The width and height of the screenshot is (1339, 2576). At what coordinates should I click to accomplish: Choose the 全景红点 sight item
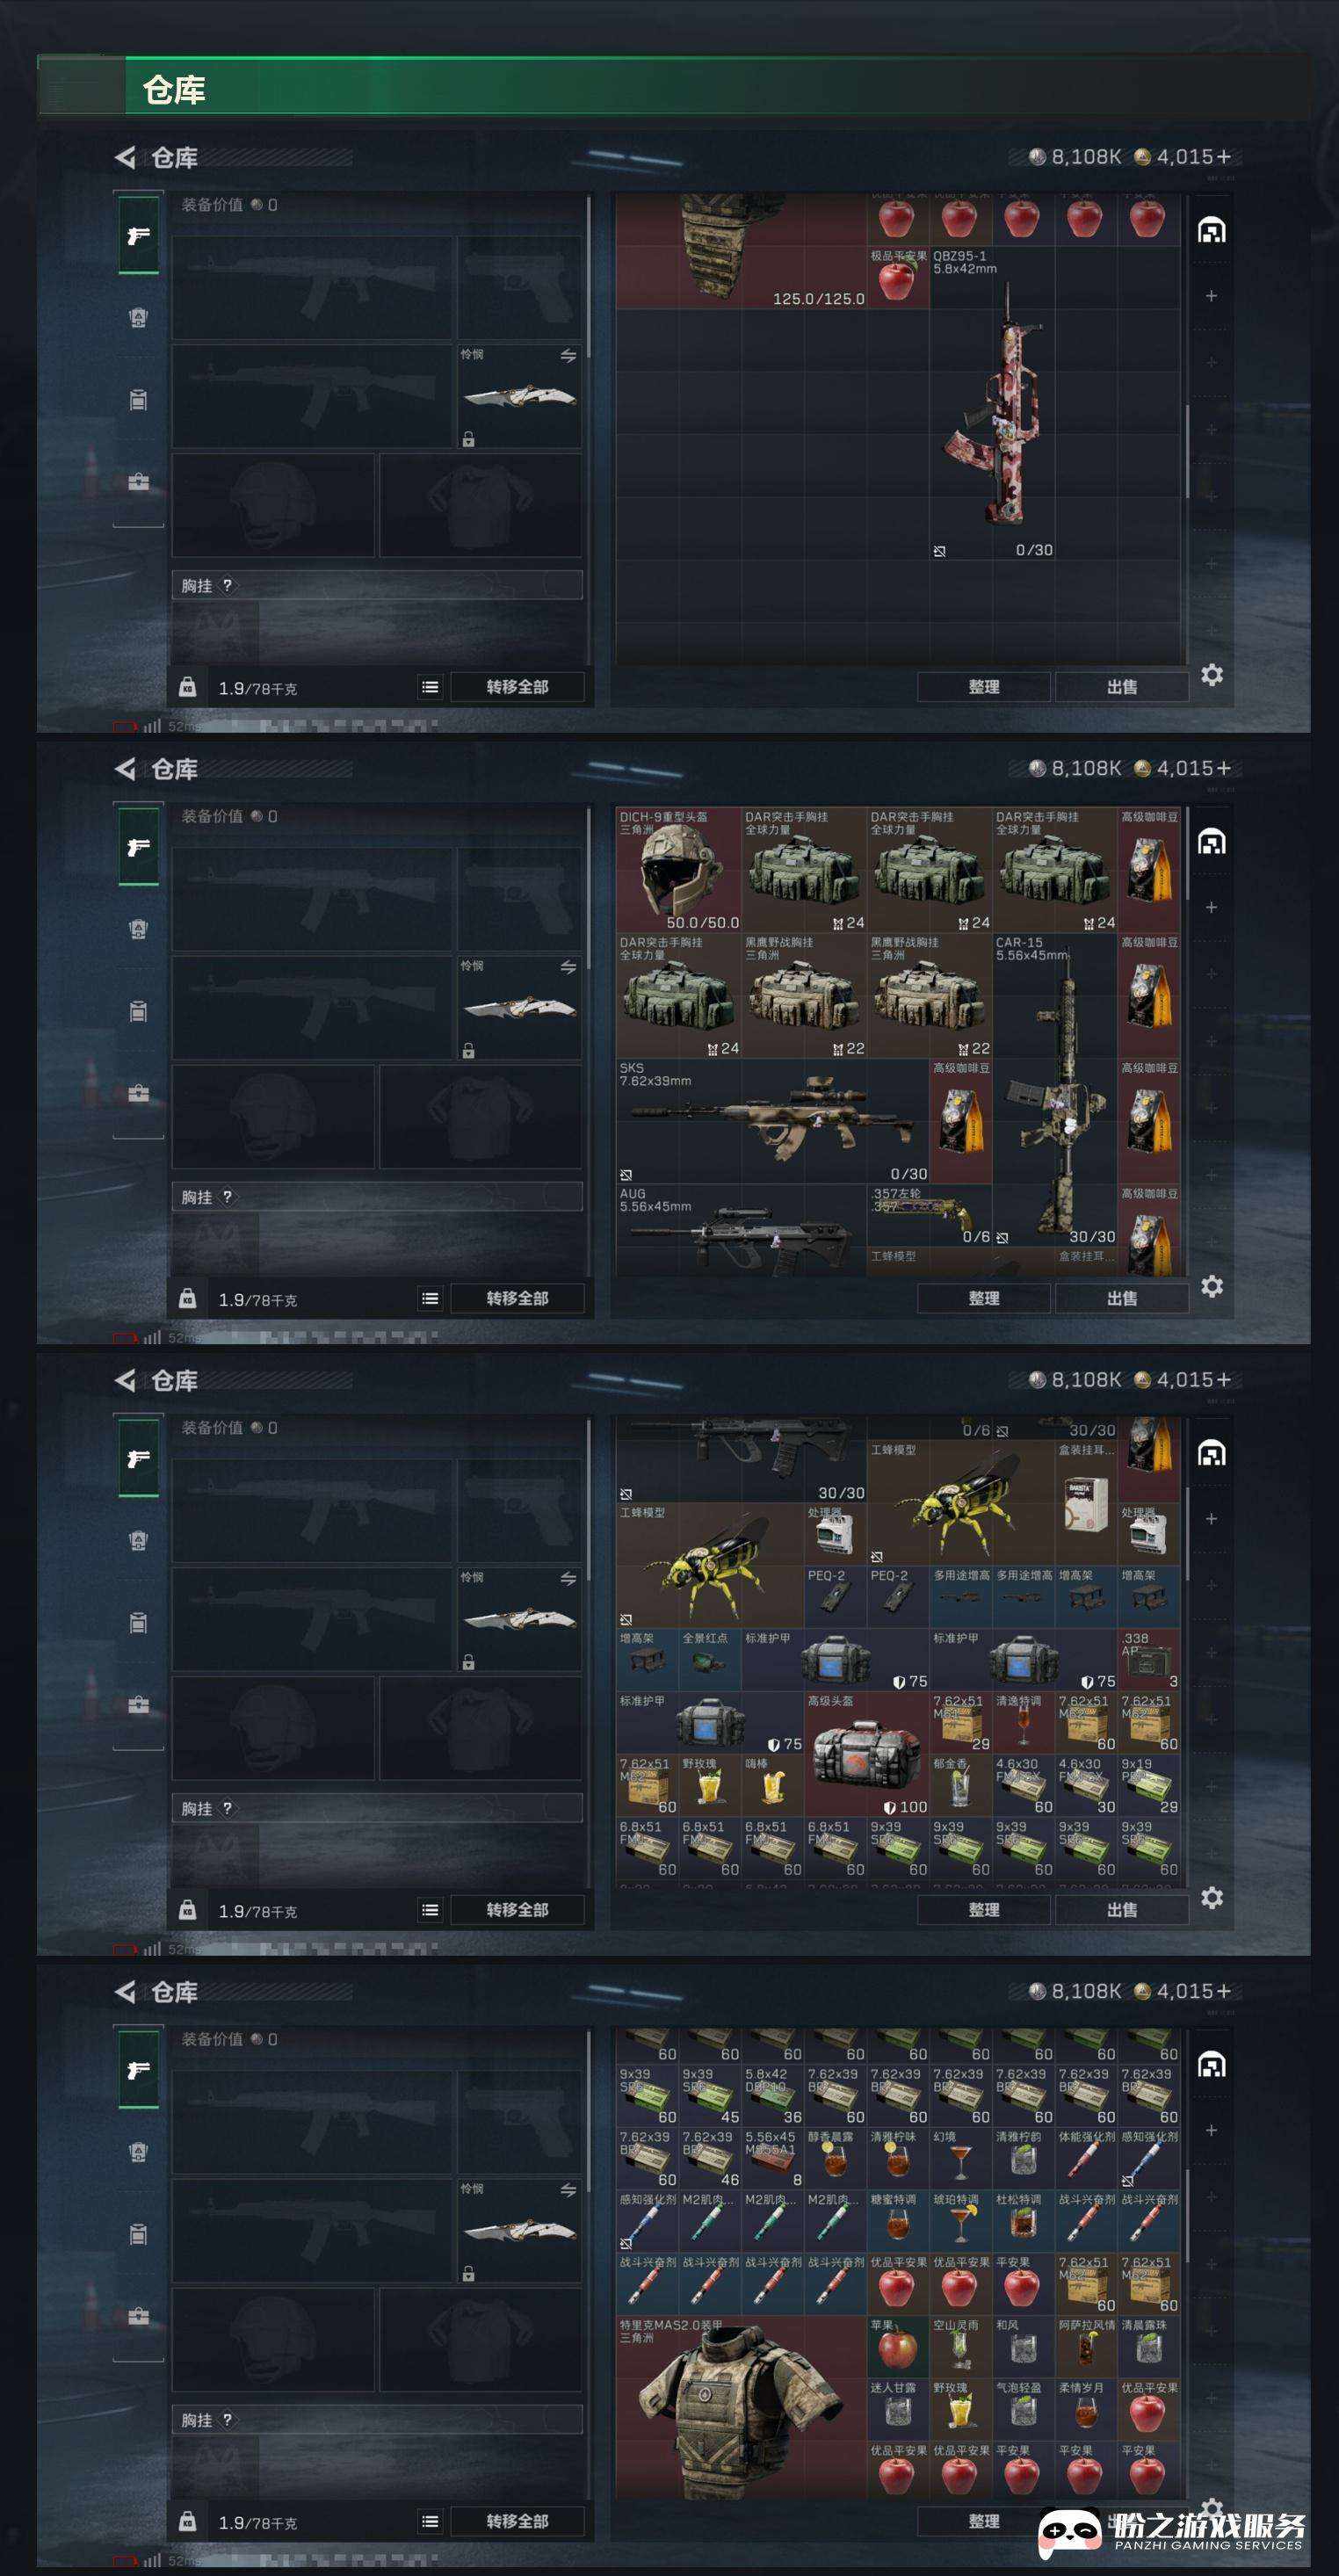point(709,1660)
